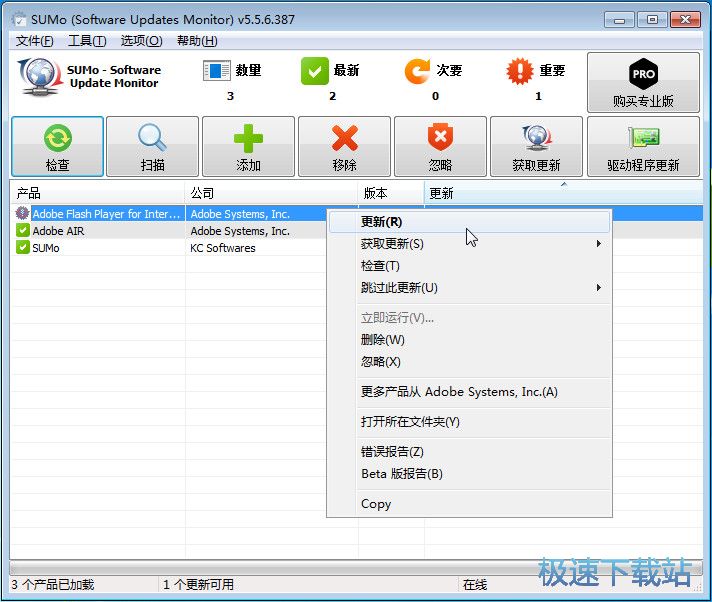Open the 选项(O) menu
Viewport: 712px width, 602px height.
(x=141, y=41)
